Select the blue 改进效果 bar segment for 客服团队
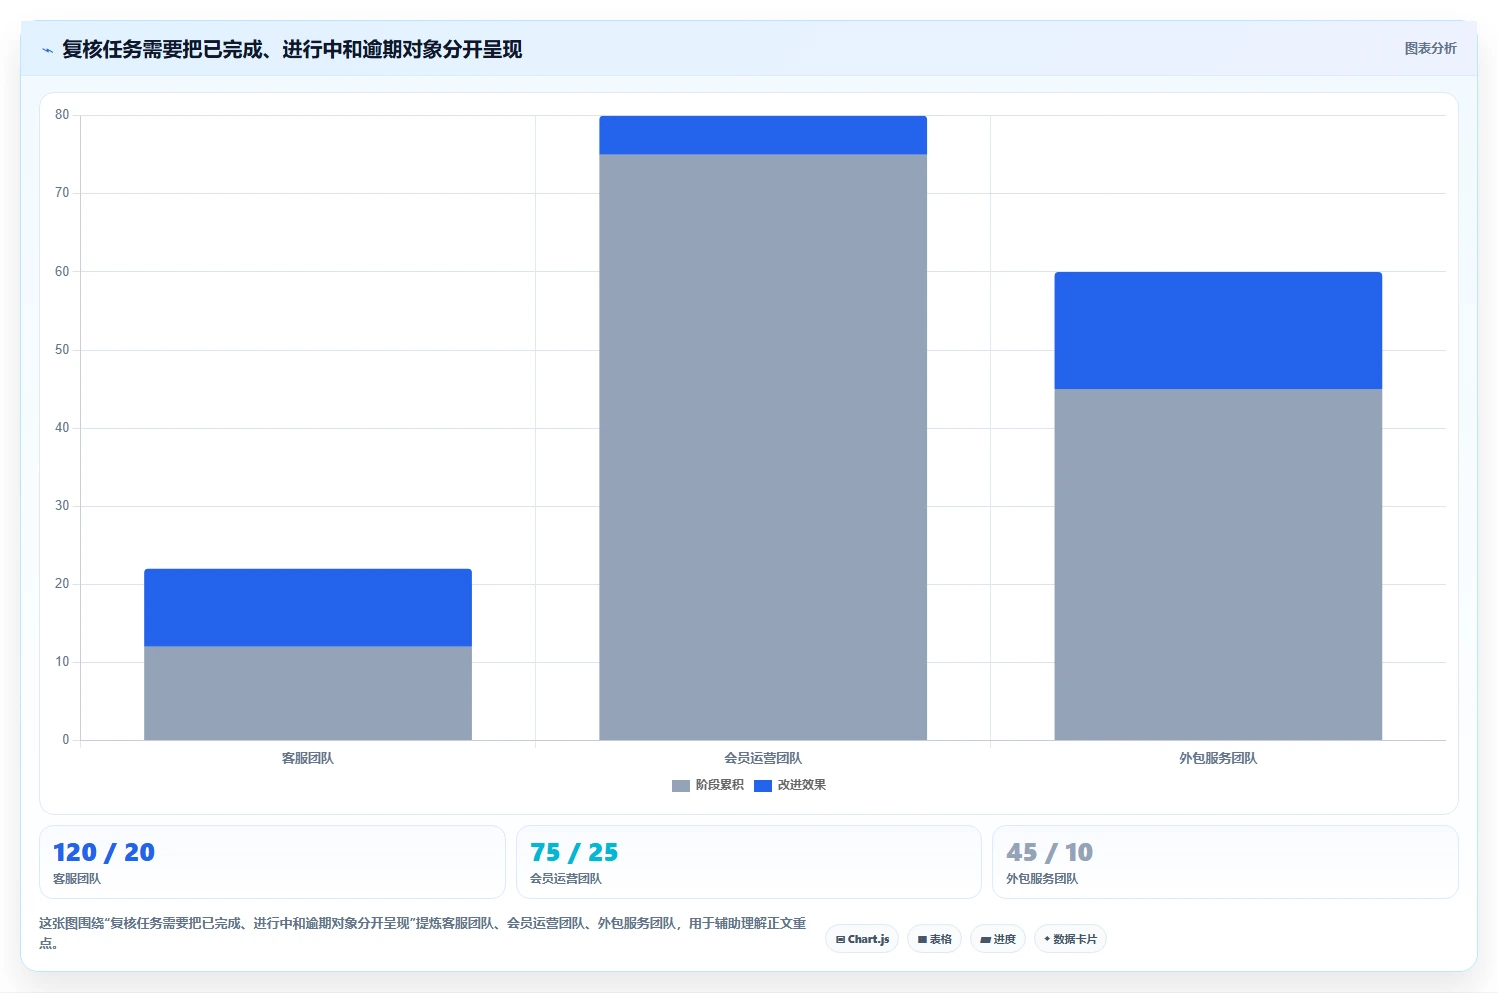Screen dimensions: 1498x993 tap(308, 608)
